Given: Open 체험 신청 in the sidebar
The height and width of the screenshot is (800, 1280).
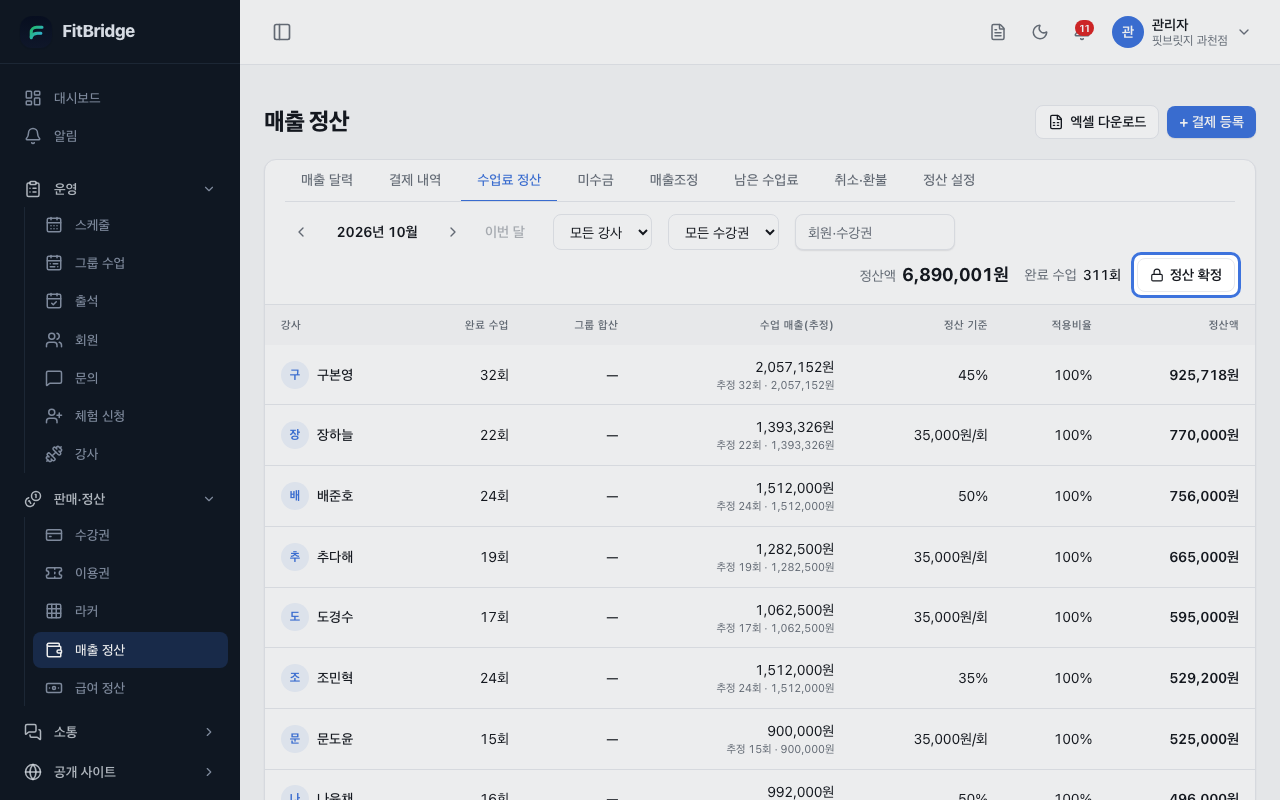Looking at the screenshot, I should click(130, 416).
